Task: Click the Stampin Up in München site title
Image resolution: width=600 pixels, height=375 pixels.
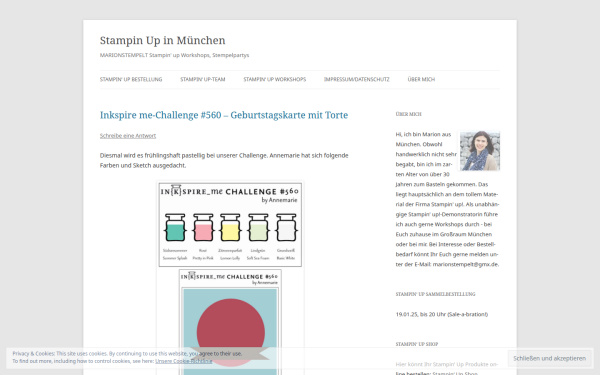Action: click(x=163, y=40)
